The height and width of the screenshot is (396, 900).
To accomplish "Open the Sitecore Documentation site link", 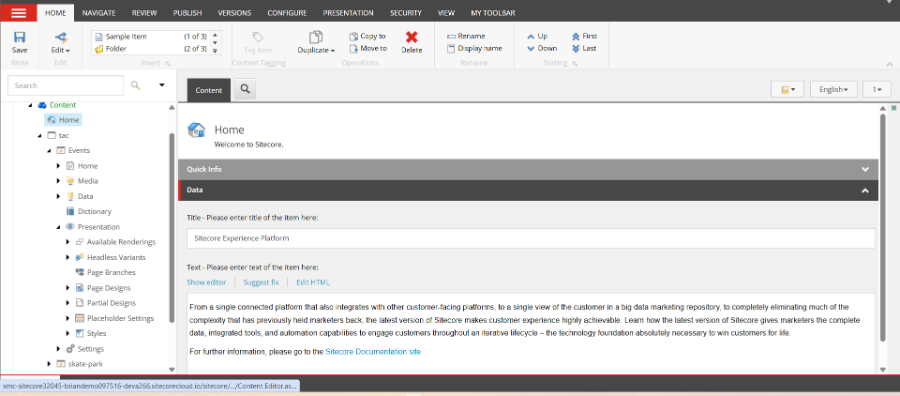I will coord(373,351).
